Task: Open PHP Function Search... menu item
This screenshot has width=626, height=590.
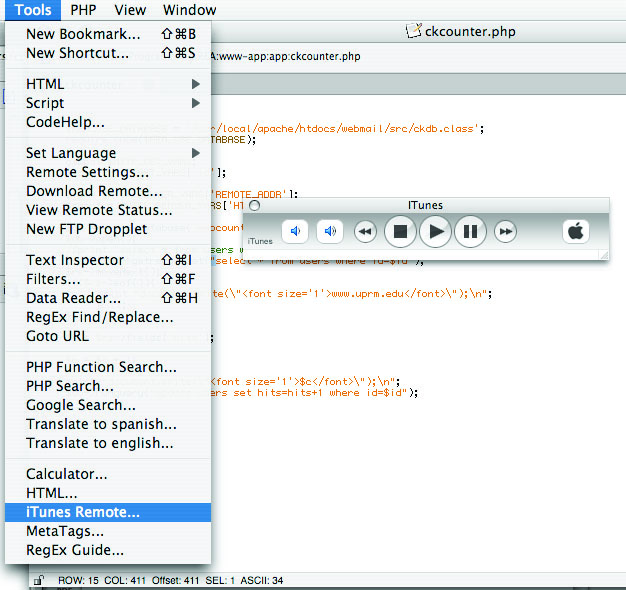Action: pyautogui.click(x=108, y=367)
